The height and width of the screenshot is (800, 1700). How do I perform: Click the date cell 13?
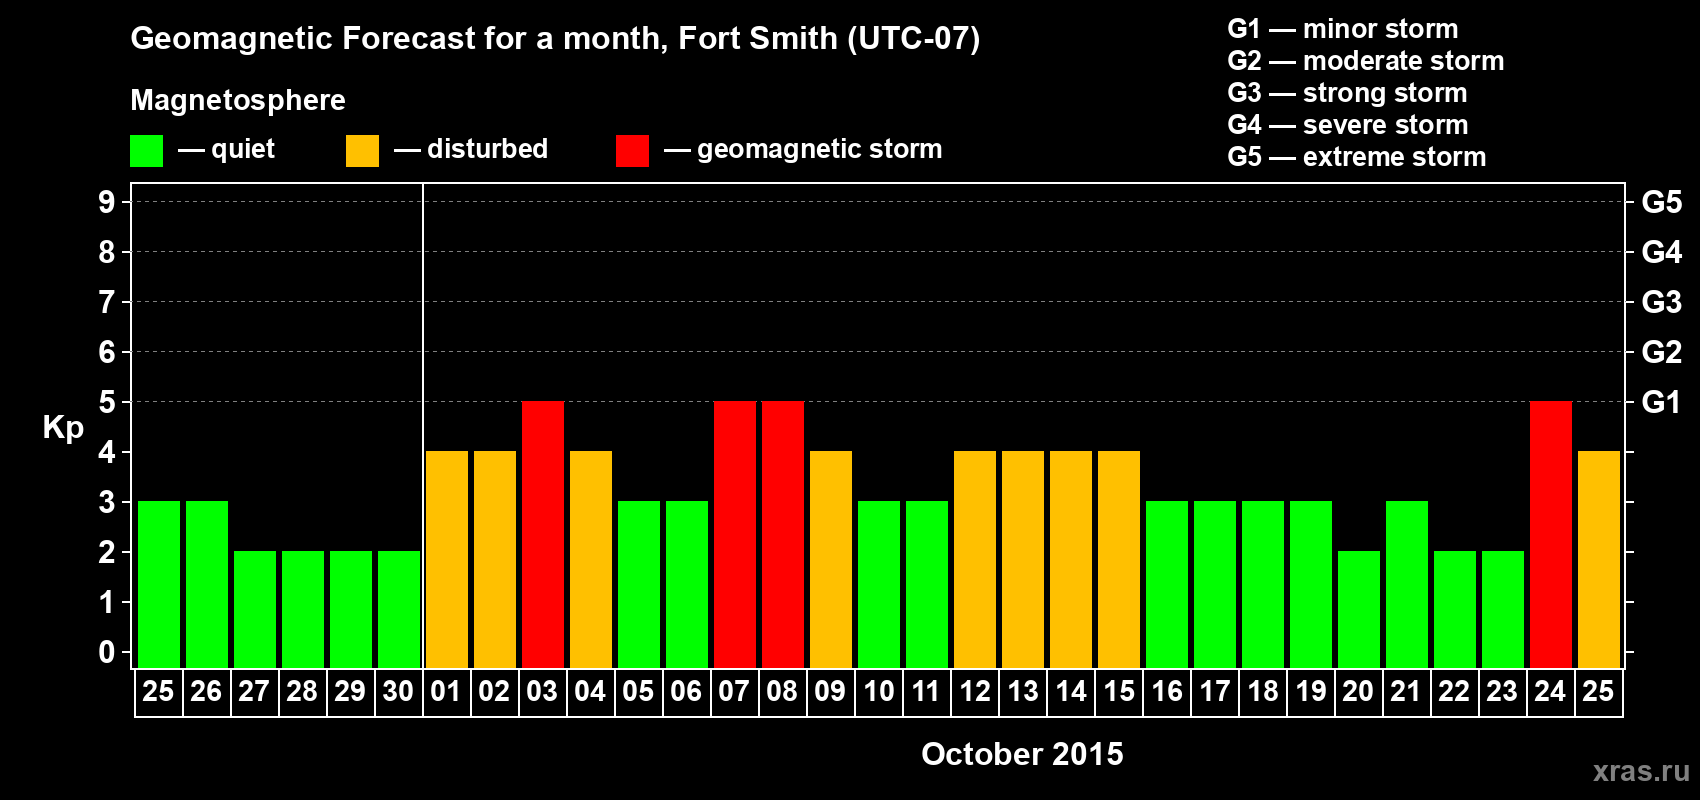click(1022, 692)
